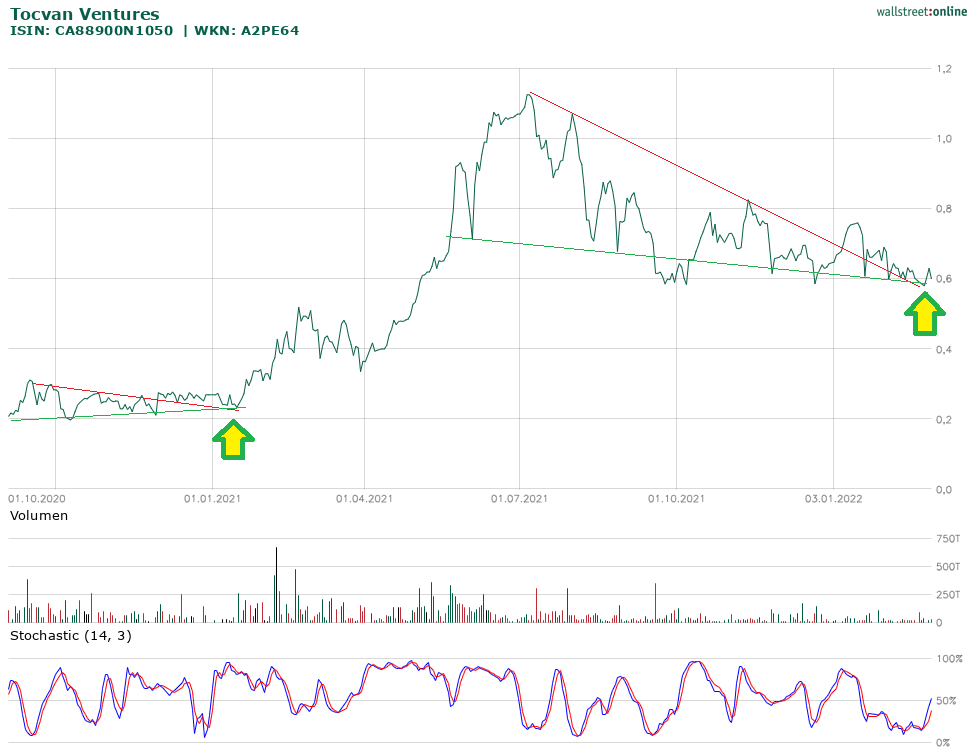Viewport: 976px width, 750px height.
Task: Click the 0,4 price axis label
Action: click(x=944, y=349)
